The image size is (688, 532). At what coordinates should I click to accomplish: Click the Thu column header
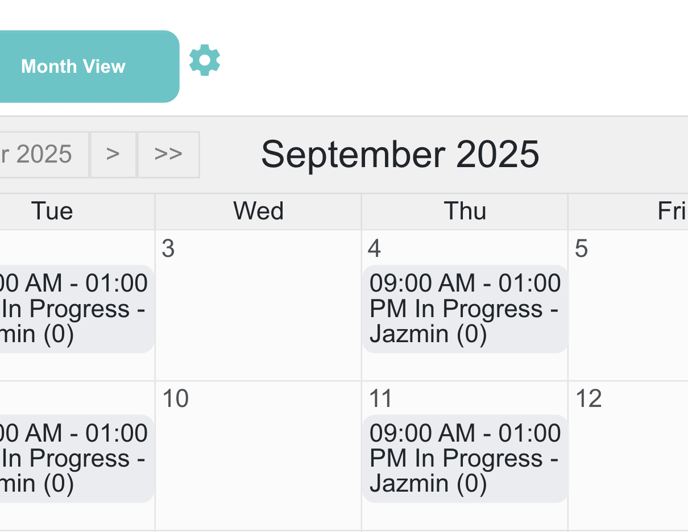[x=465, y=211]
